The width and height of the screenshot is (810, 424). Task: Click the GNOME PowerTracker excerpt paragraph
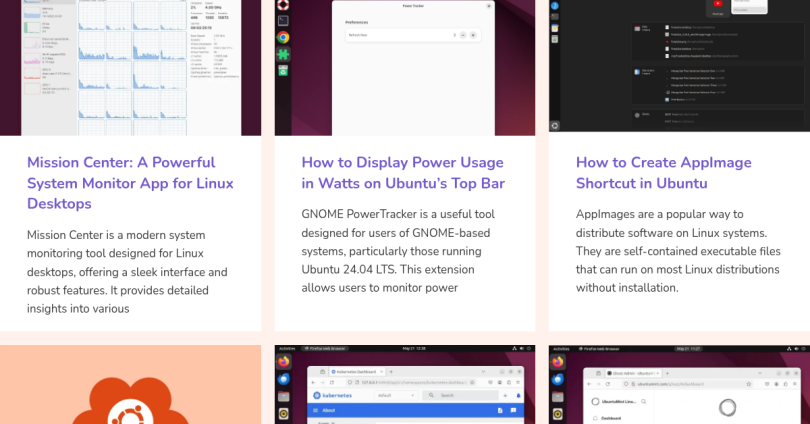402,251
